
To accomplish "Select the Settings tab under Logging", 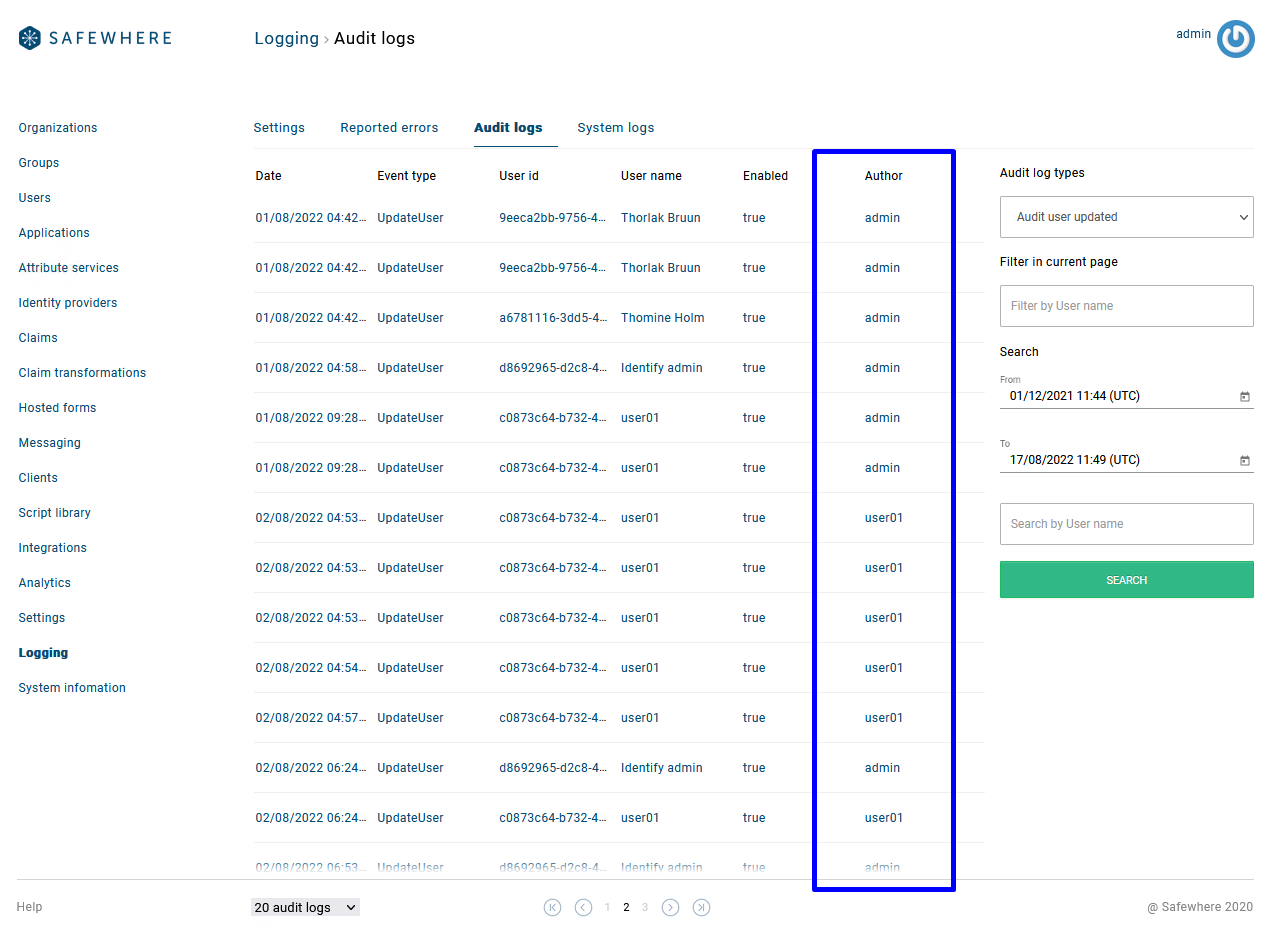I will 279,128.
